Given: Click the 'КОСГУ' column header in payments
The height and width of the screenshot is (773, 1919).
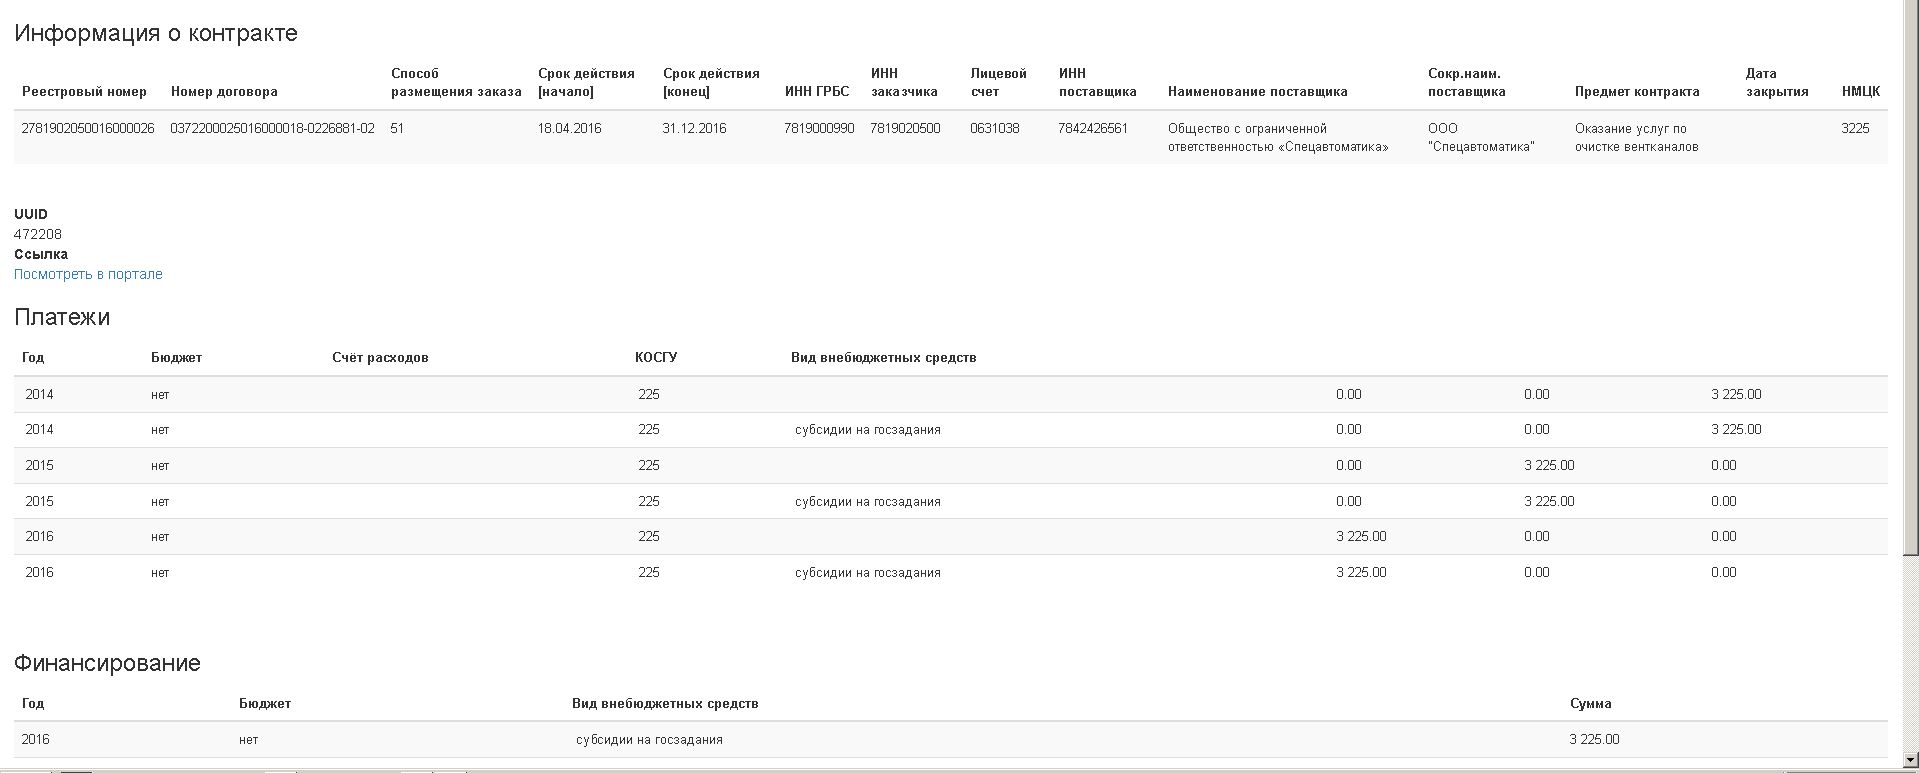Looking at the screenshot, I should pos(655,357).
